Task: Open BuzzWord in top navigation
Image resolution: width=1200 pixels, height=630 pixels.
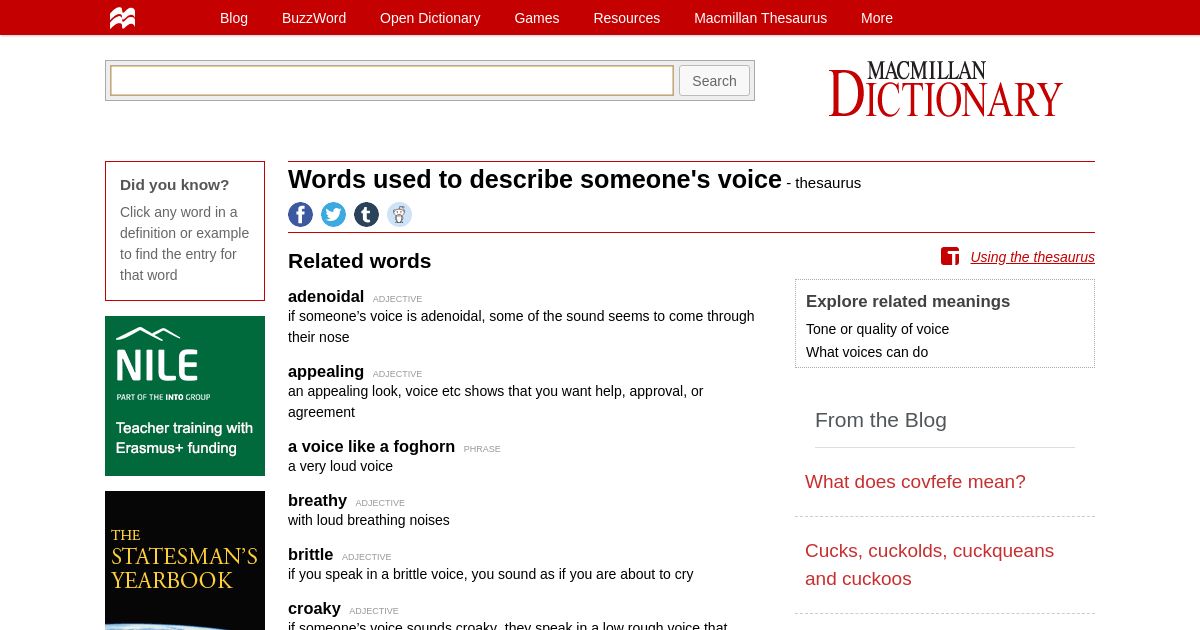Action: [x=314, y=18]
